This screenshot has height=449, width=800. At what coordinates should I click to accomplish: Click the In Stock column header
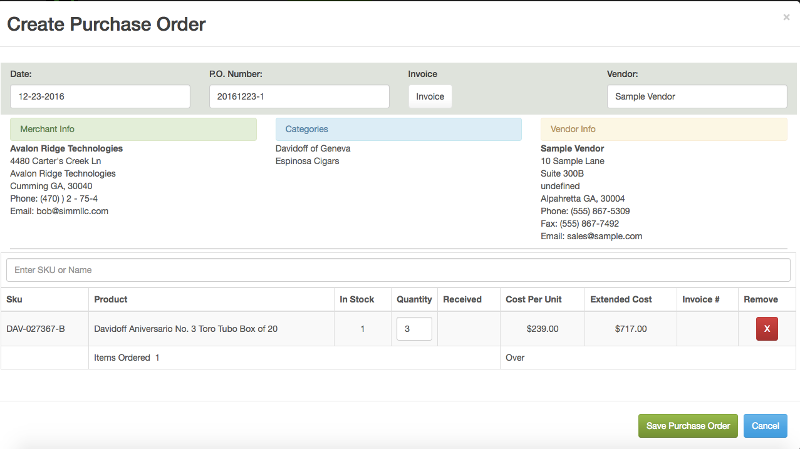[357, 299]
